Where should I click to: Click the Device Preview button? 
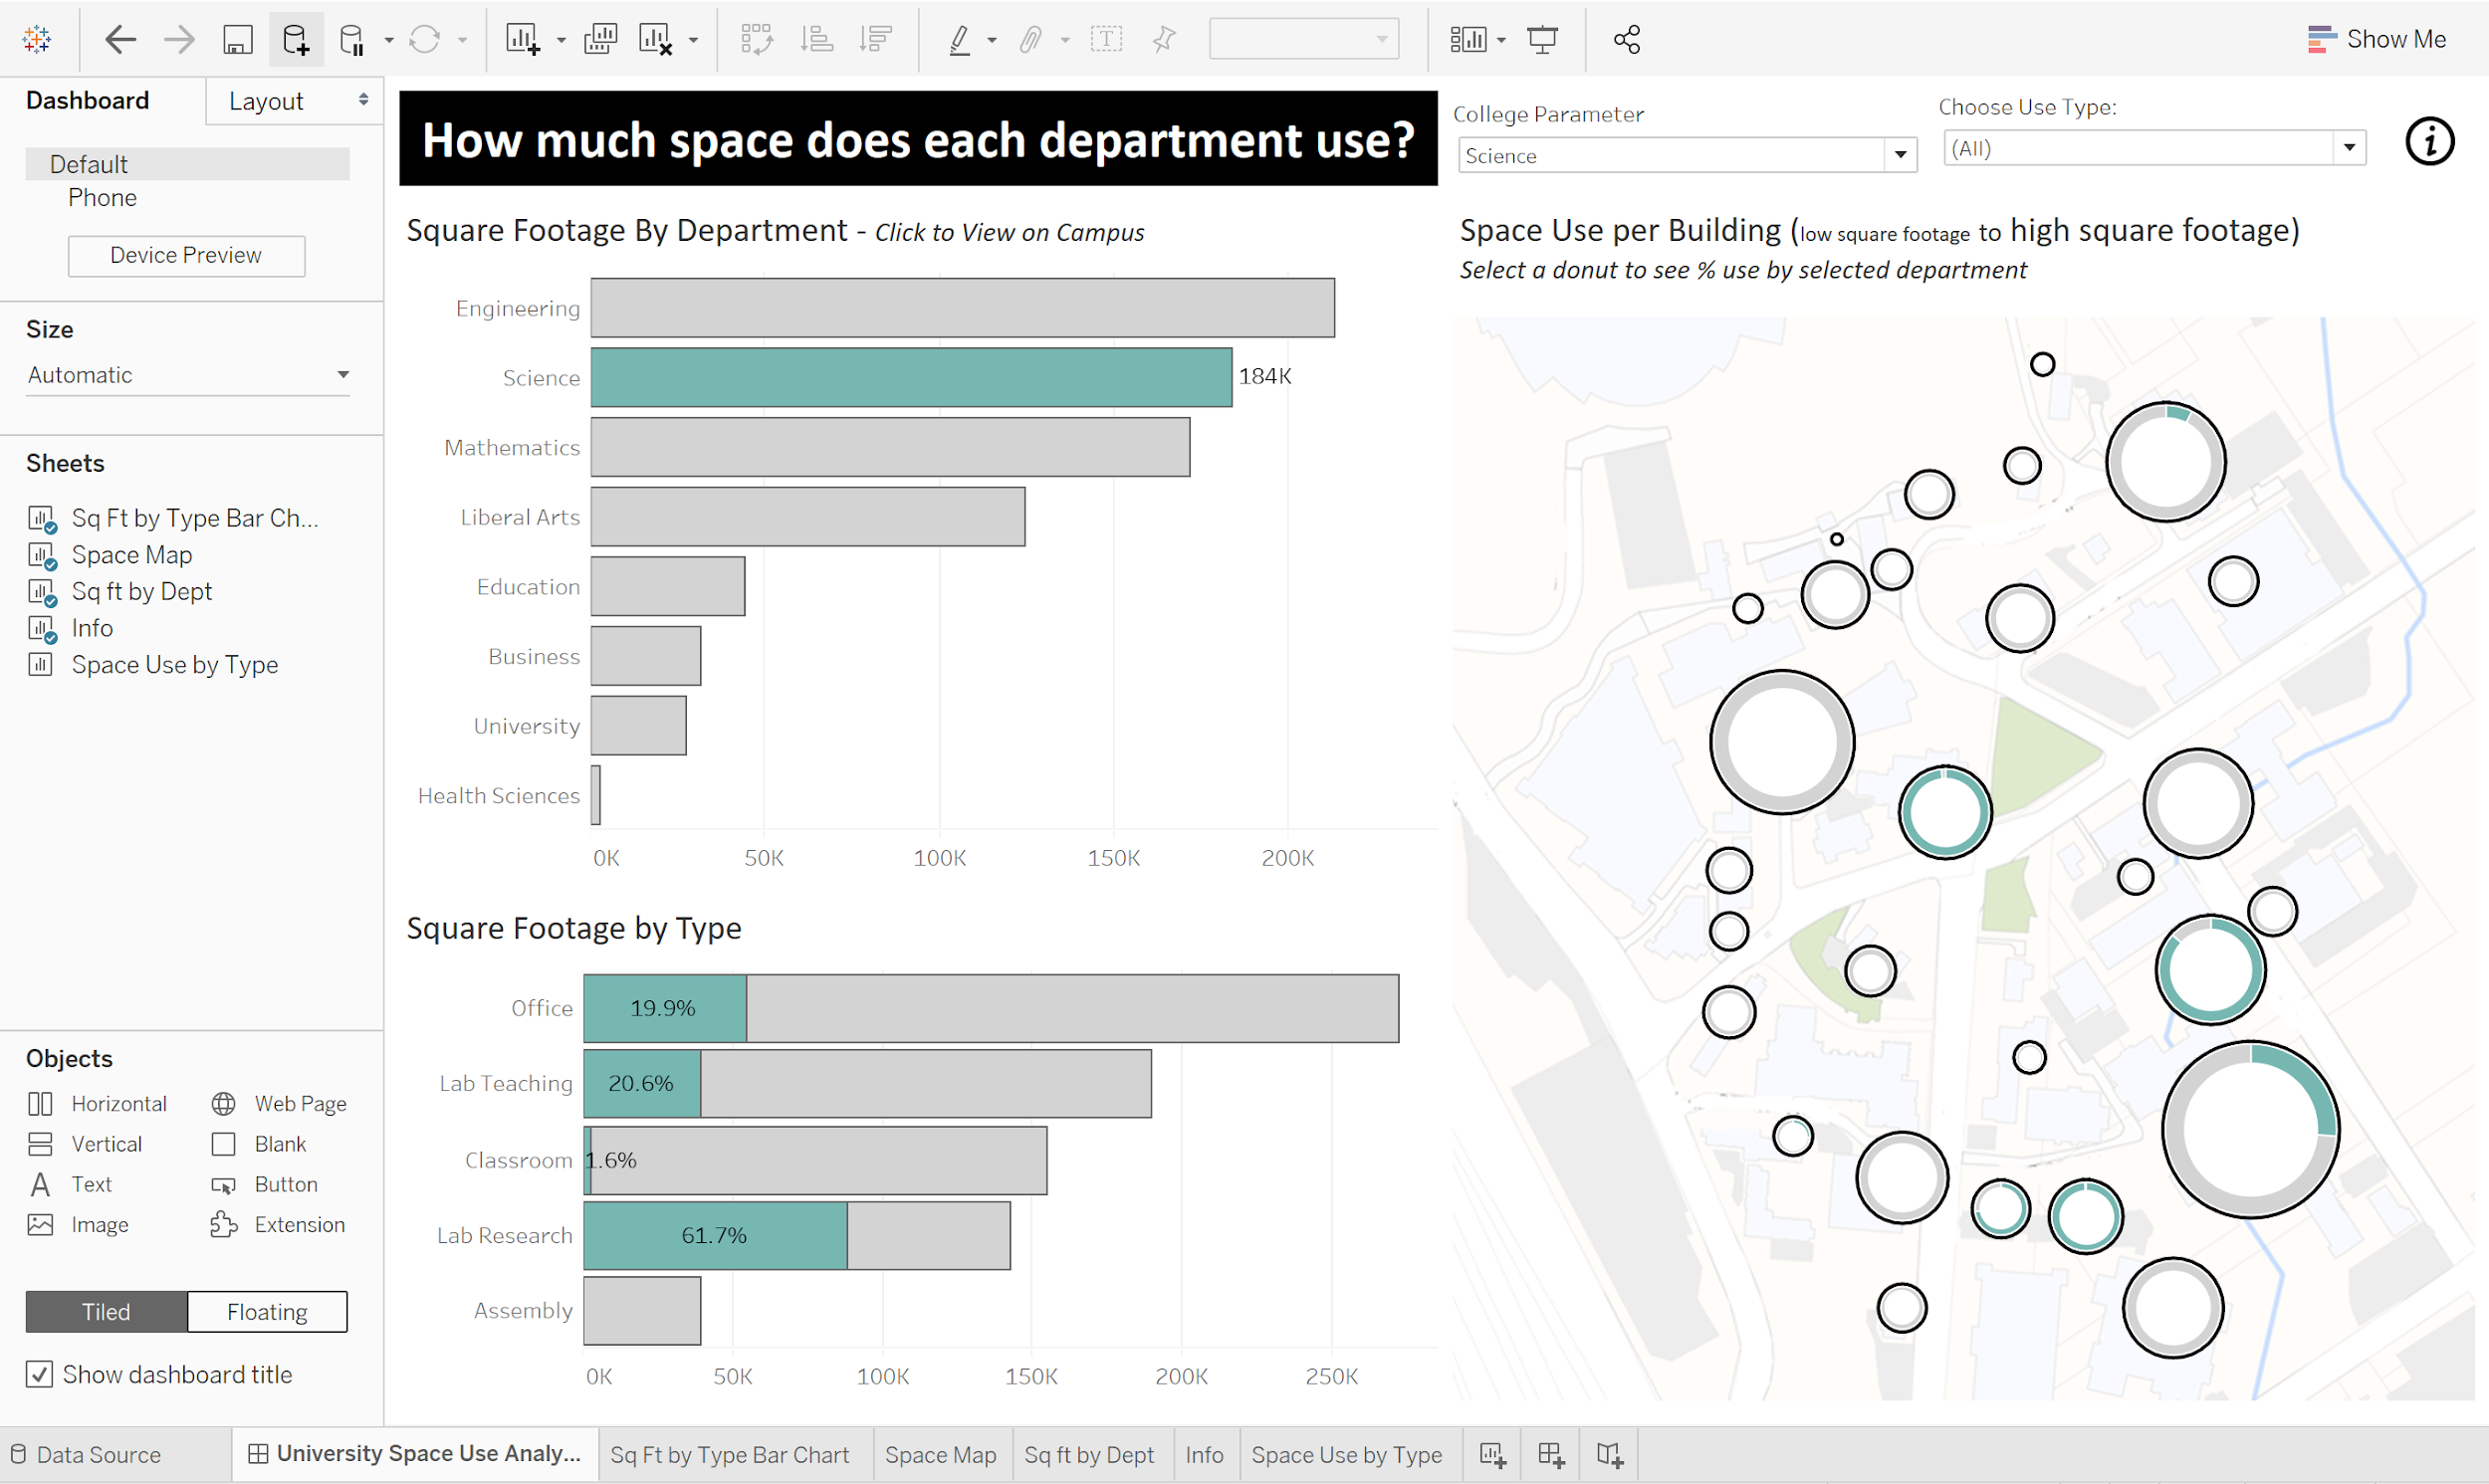tap(186, 256)
